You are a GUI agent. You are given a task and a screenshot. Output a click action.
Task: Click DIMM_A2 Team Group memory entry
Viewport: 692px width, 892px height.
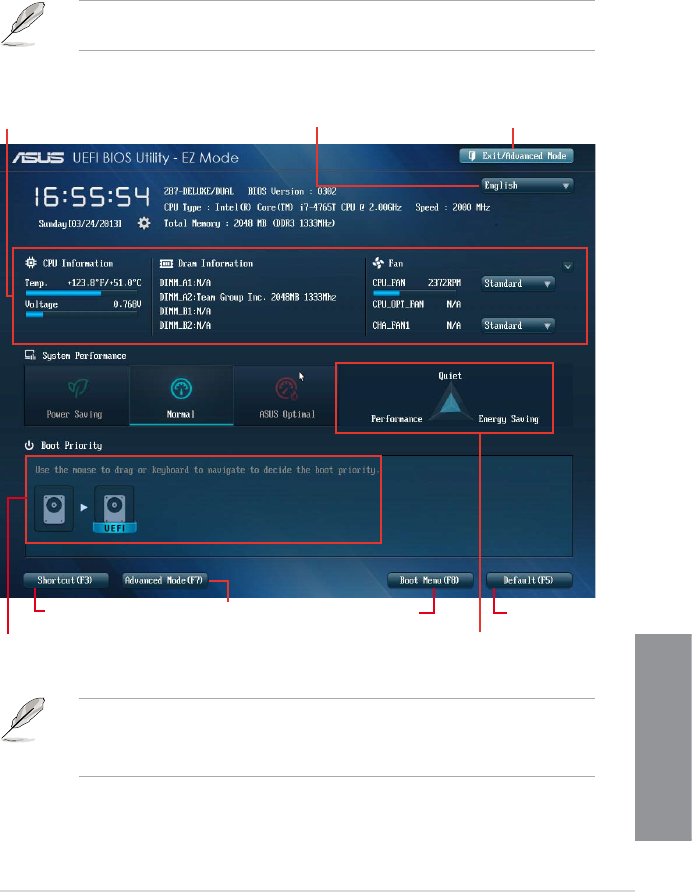[x=248, y=297]
